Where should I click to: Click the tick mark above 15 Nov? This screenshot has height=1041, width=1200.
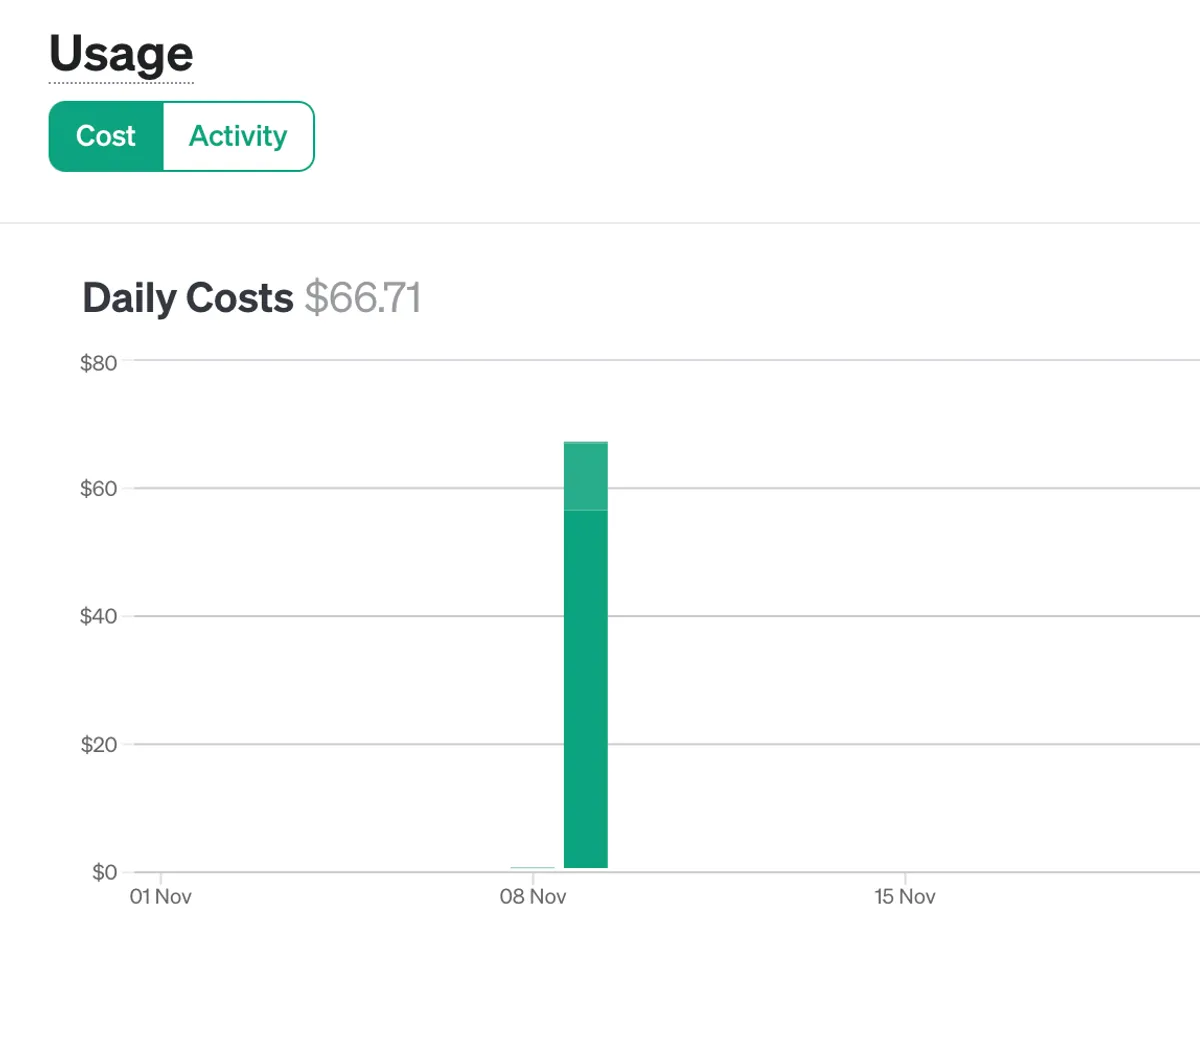905,878
